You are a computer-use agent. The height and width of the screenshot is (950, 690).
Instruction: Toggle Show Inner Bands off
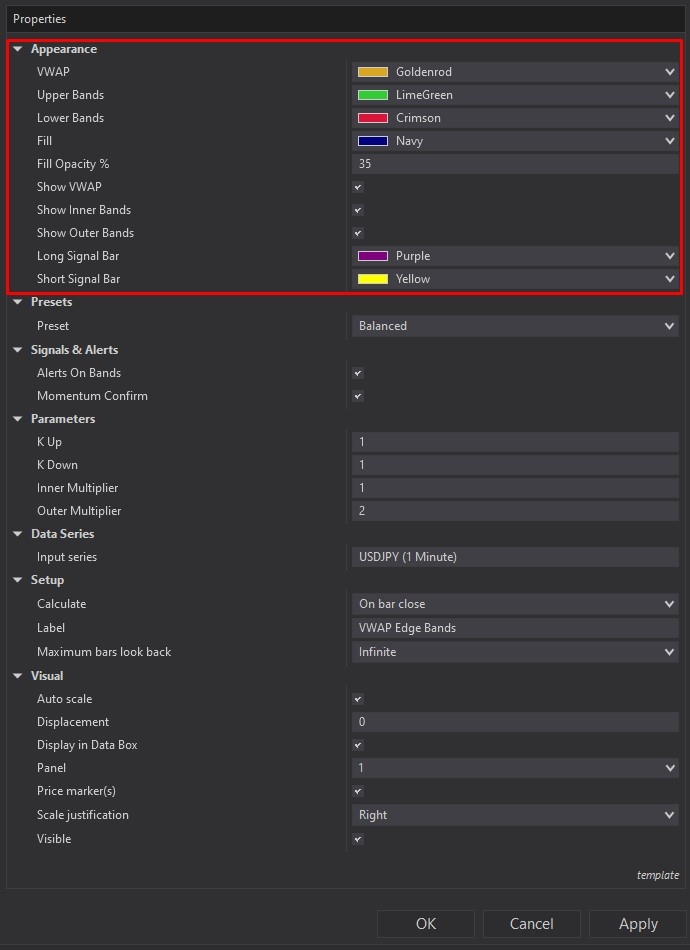coord(357,209)
